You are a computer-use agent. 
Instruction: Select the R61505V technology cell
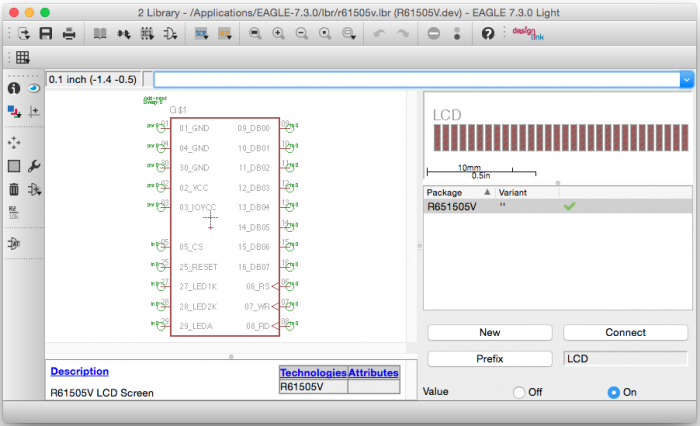pos(313,386)
